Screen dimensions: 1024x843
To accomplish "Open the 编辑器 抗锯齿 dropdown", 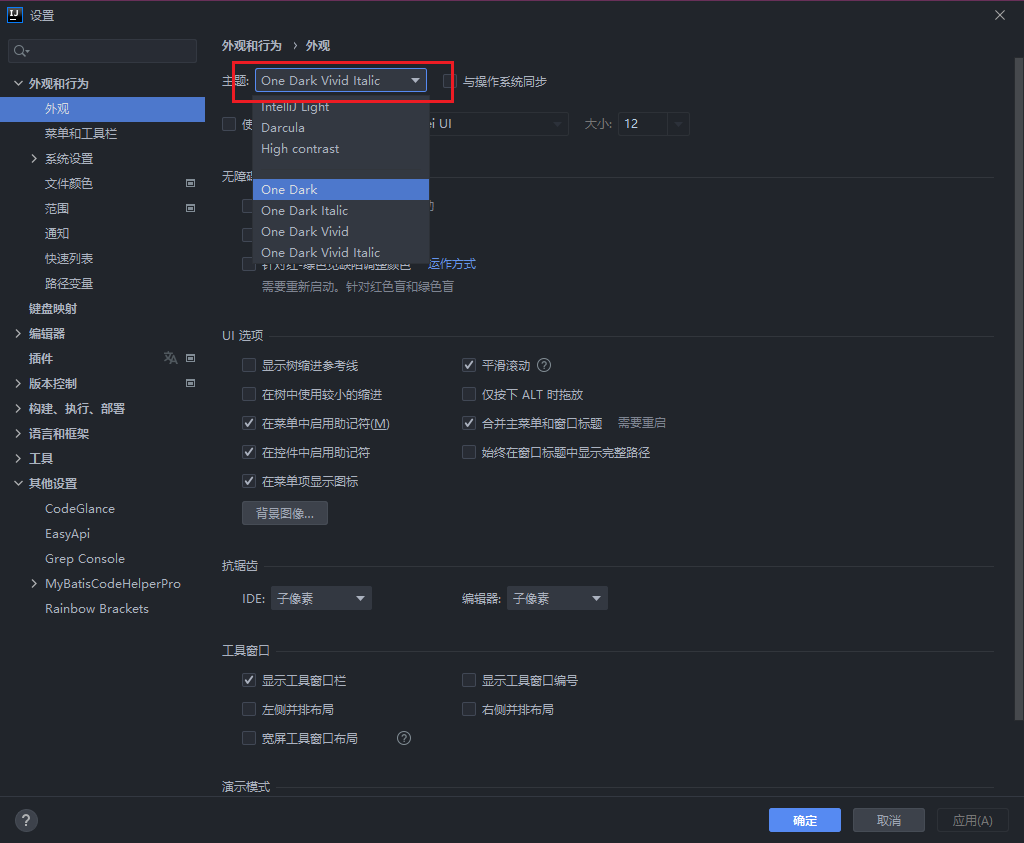I will 557,598.
